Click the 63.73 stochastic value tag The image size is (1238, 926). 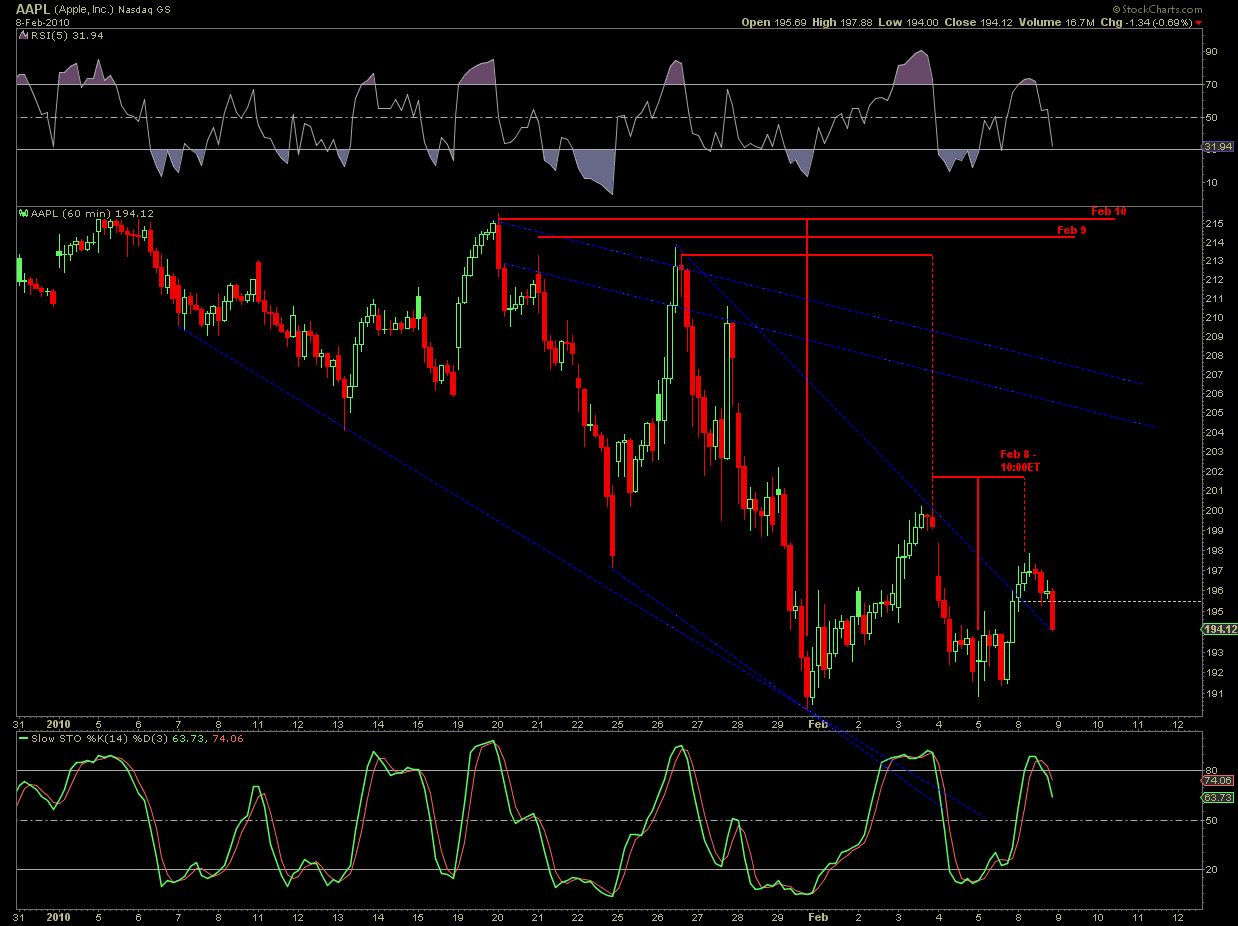point(1219,797)
